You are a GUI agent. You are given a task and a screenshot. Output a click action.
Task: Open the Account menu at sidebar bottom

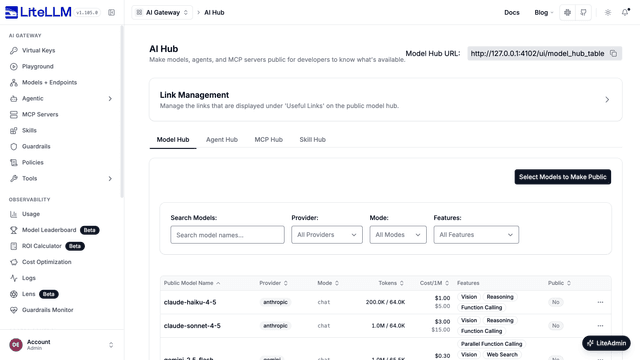click(x=61, y=345)
